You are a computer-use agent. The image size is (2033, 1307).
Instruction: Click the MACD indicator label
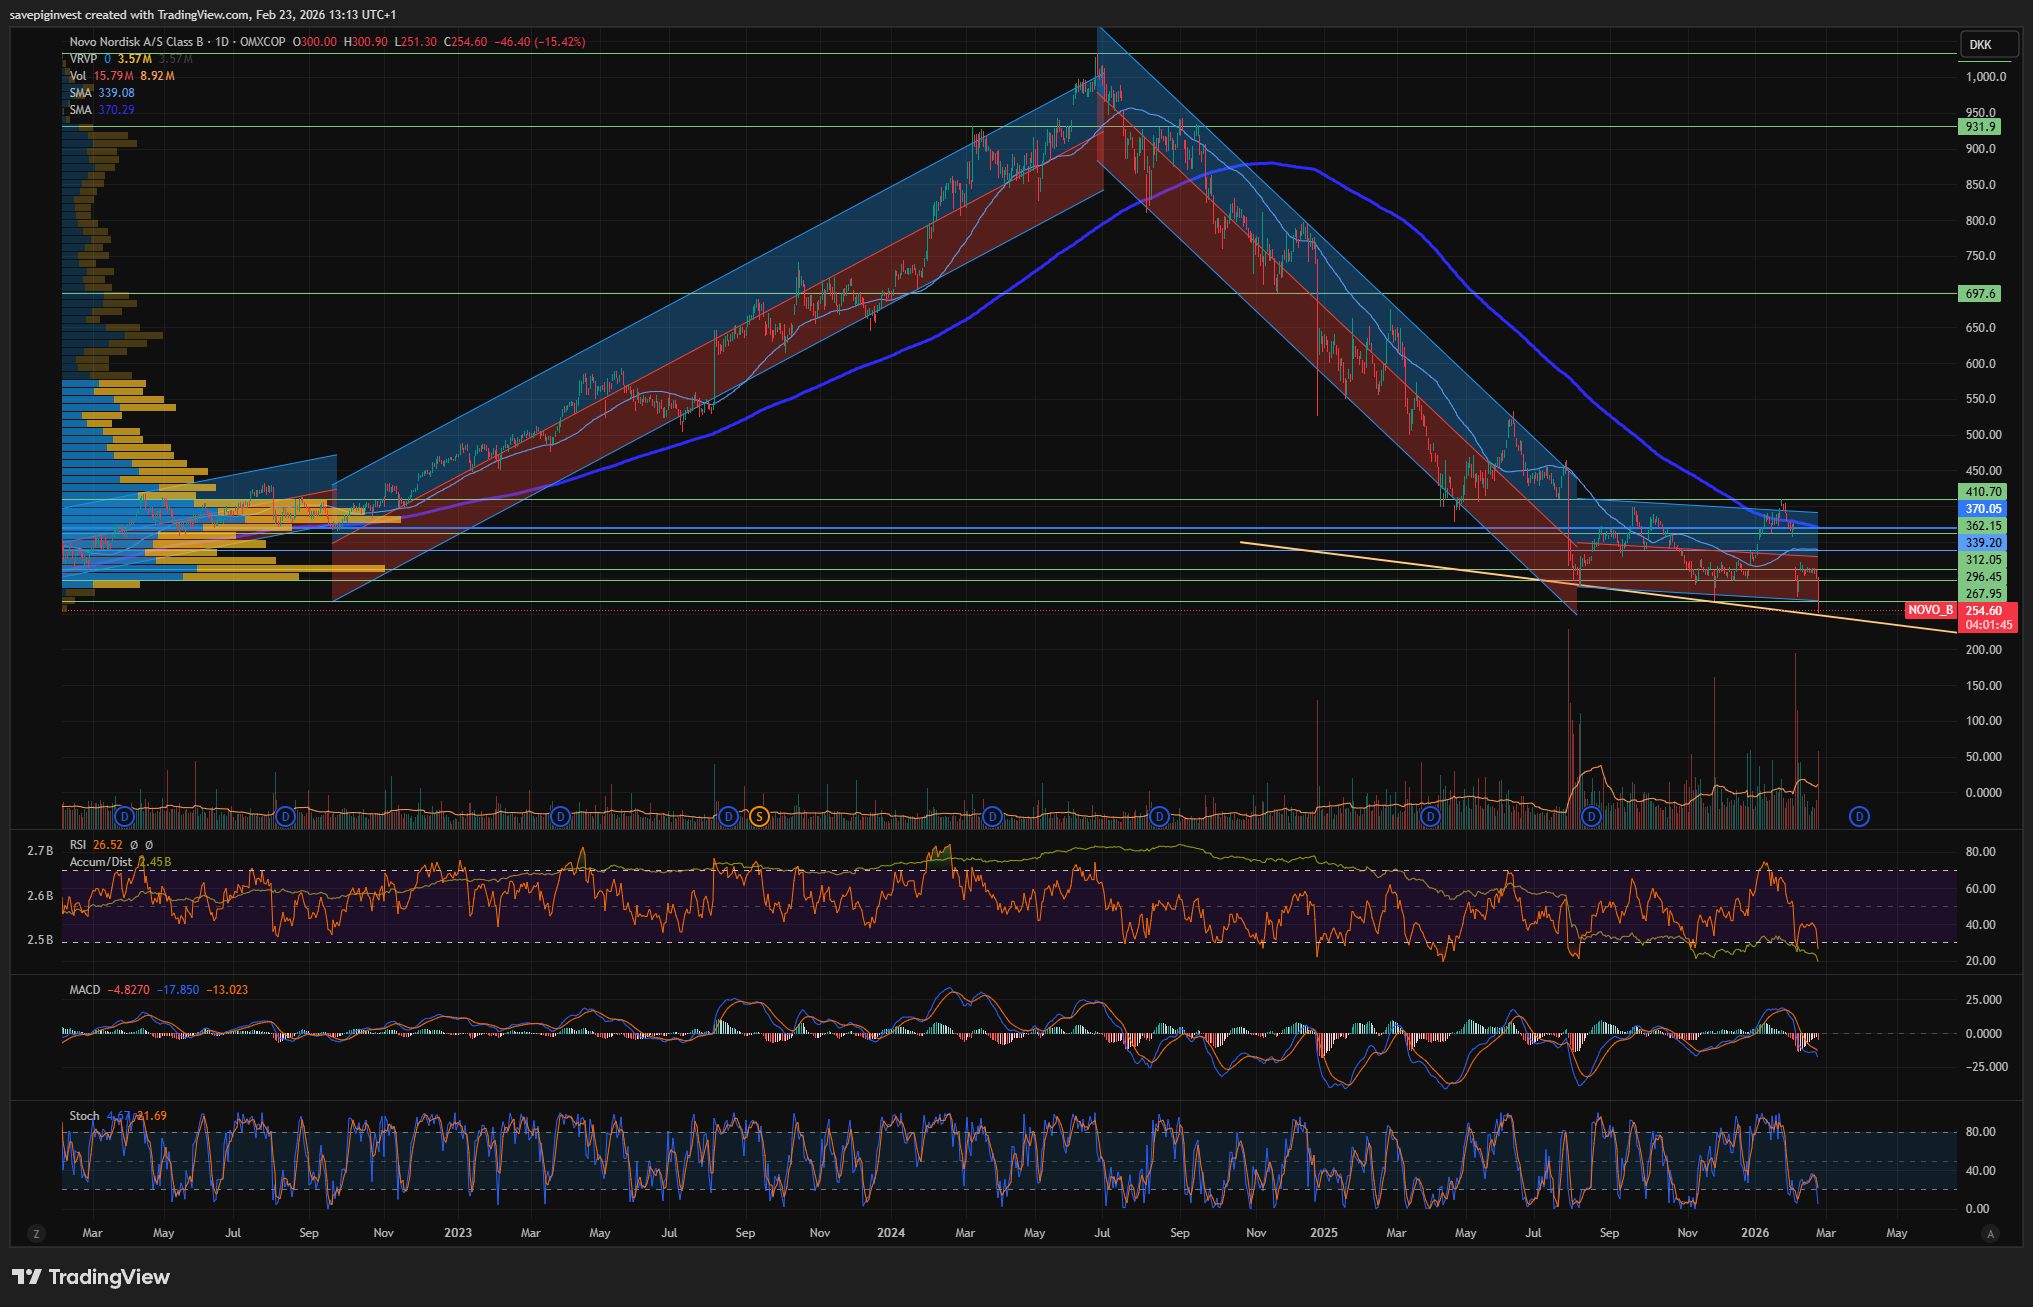(85, 990)
